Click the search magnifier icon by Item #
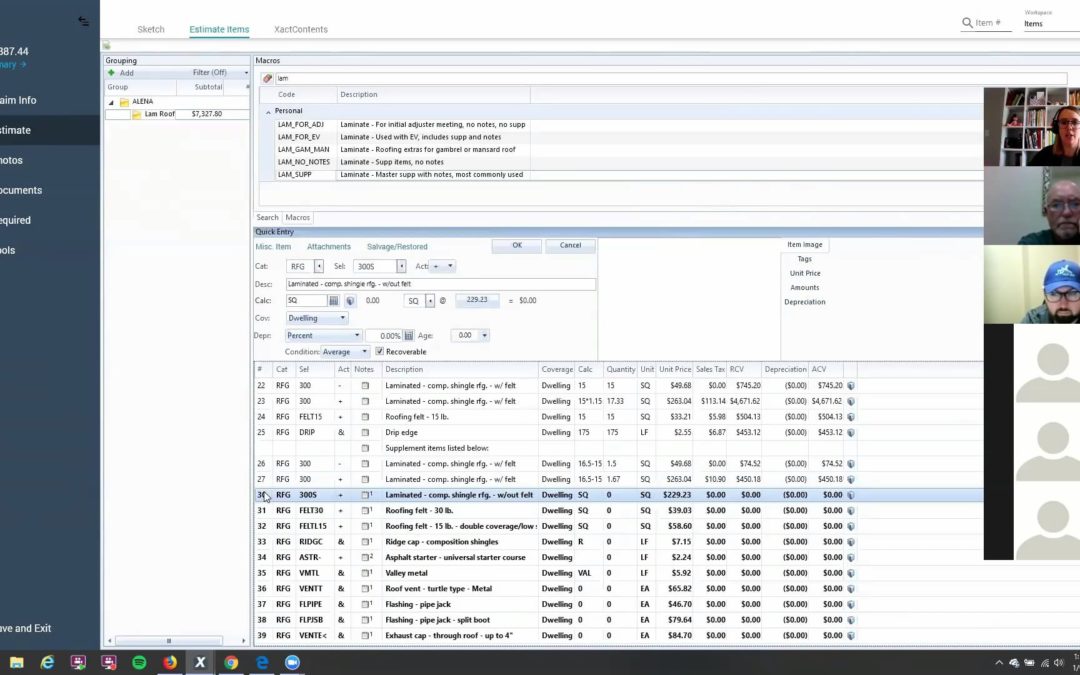The height and width of the screenshot is (675, 1080). pos(967,23)
